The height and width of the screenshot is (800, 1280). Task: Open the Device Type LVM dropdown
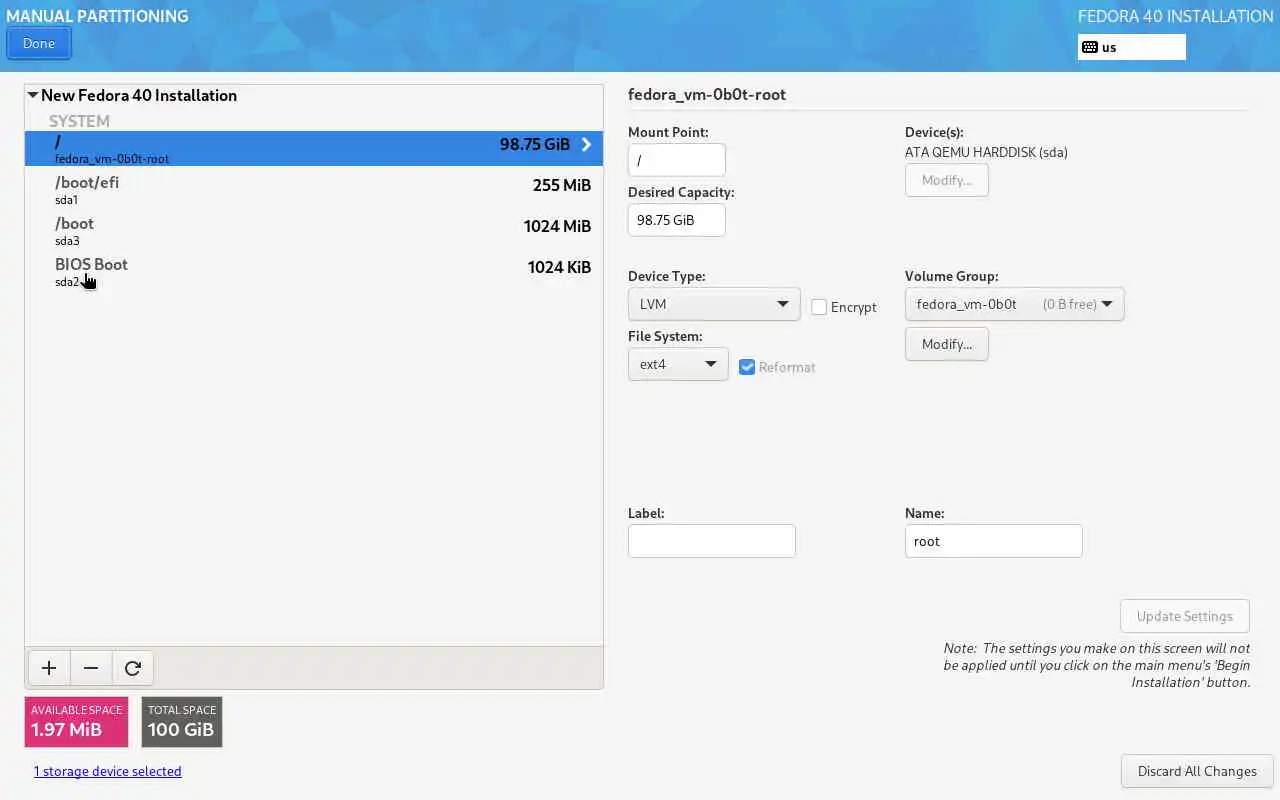point(714,304)
